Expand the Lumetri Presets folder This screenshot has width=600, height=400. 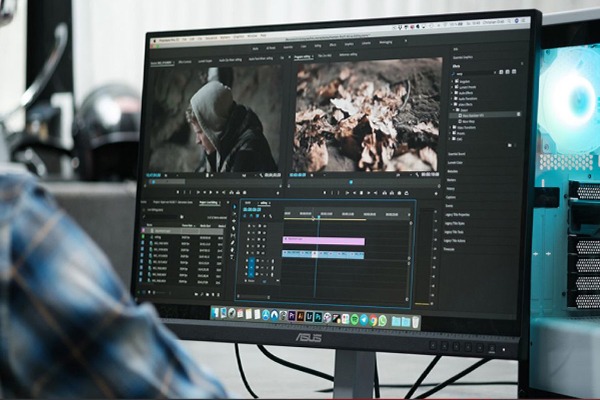pos(452,87)
